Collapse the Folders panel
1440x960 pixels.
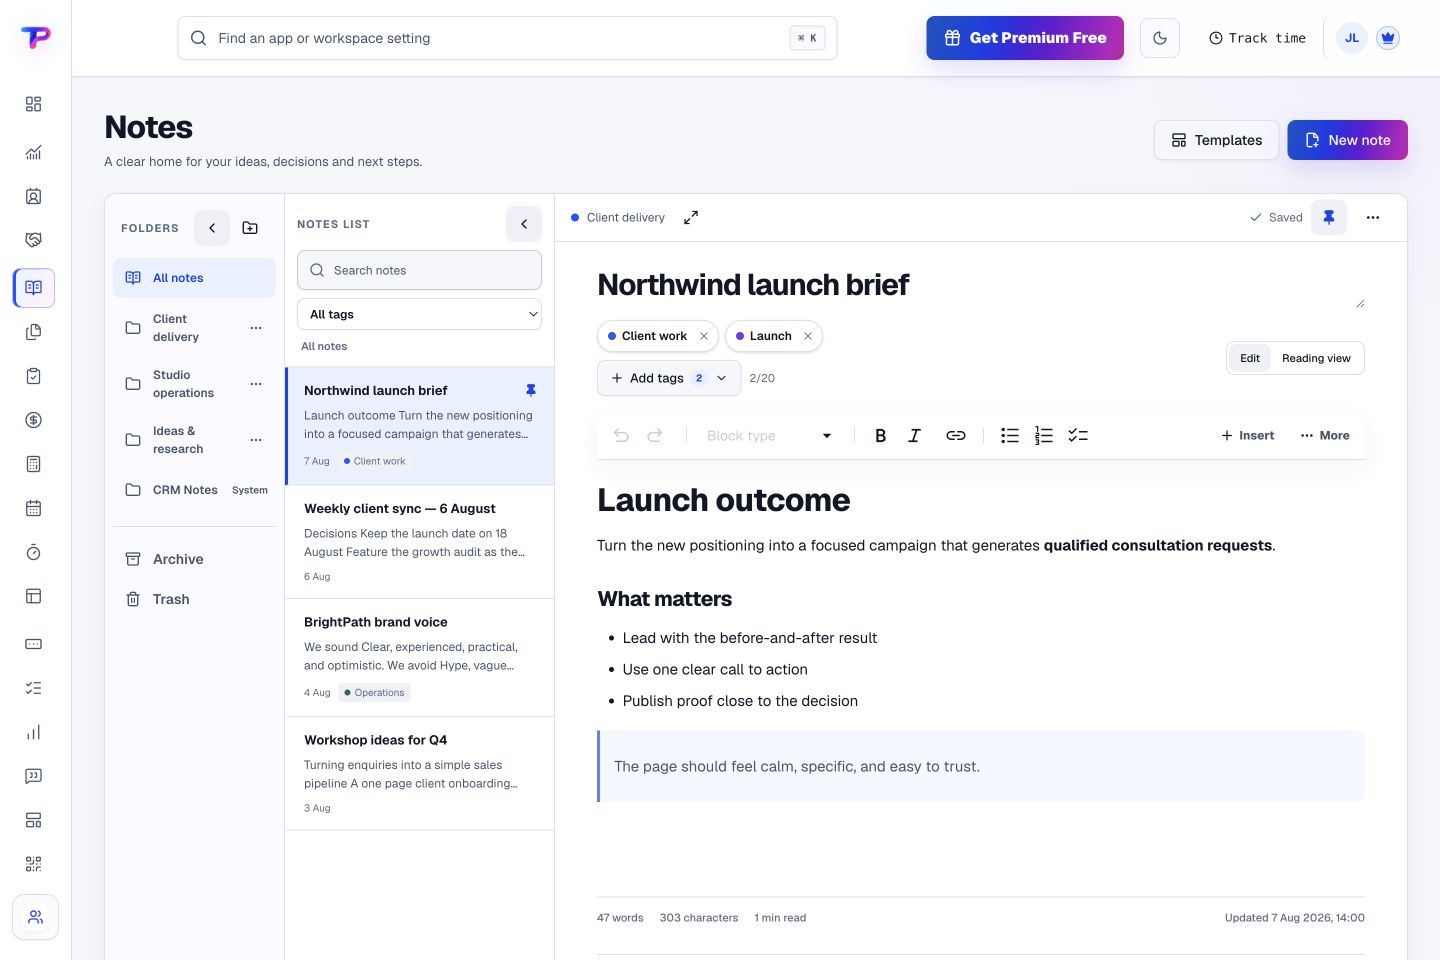[x=212, y=228]
